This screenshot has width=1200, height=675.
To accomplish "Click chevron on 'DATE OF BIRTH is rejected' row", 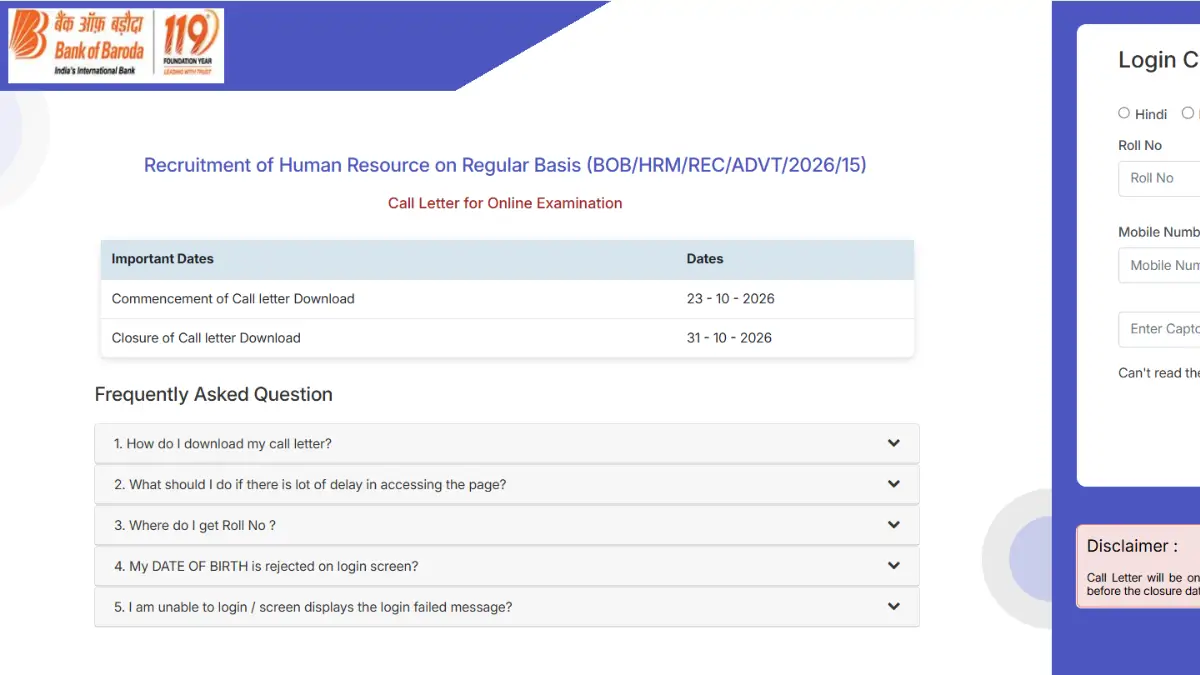I will coord(894,566).
